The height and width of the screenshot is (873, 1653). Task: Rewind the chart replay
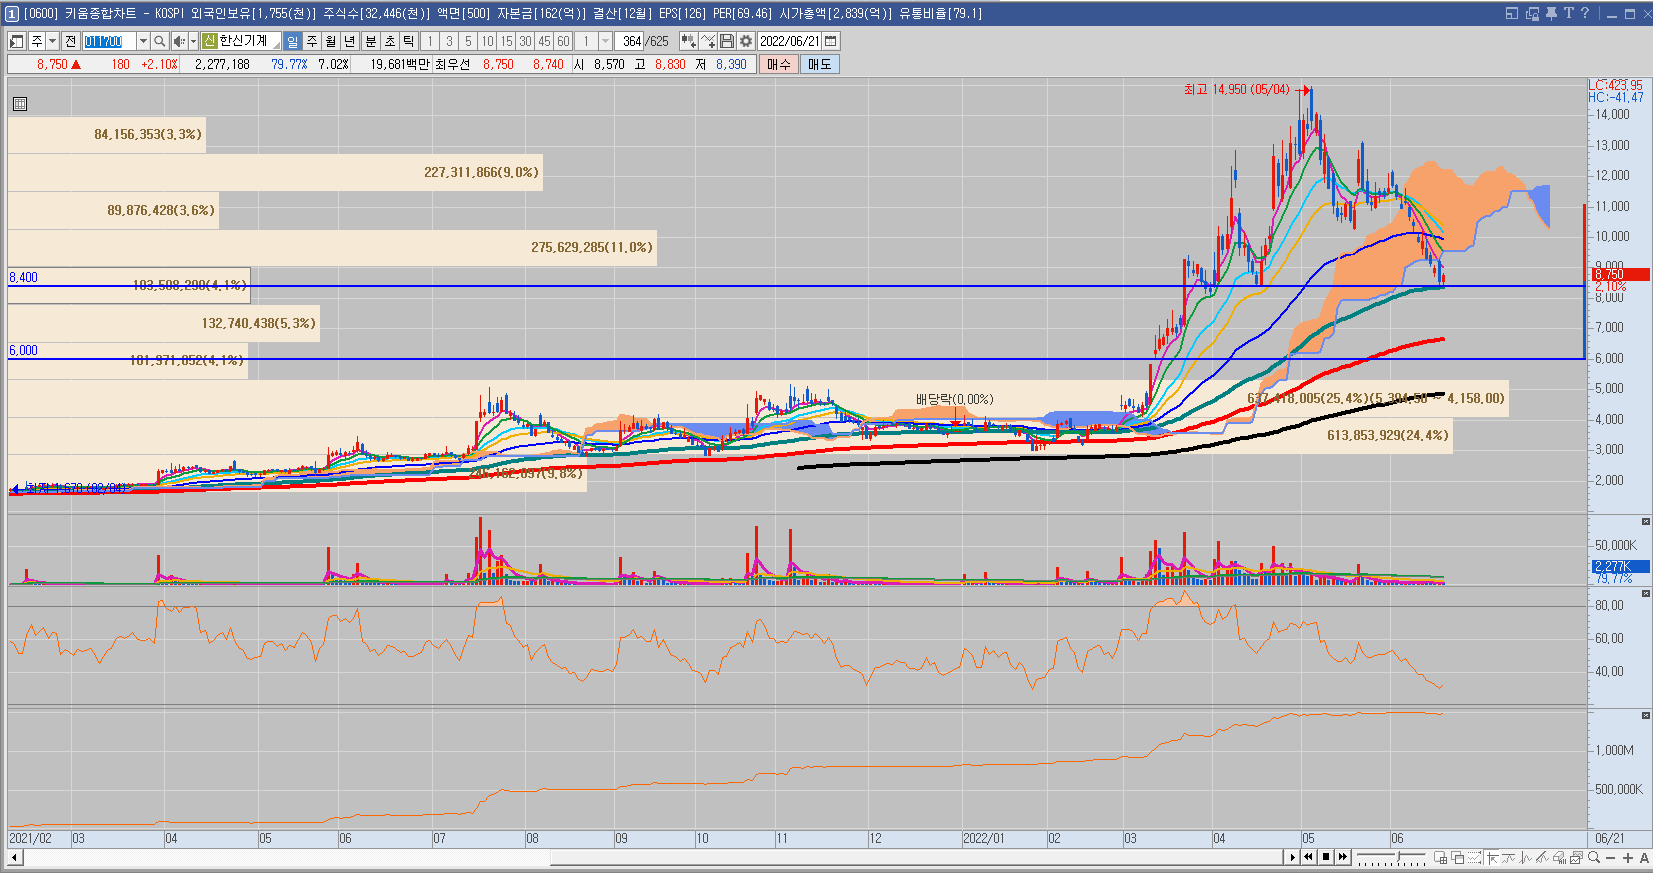click(1308, 857)
